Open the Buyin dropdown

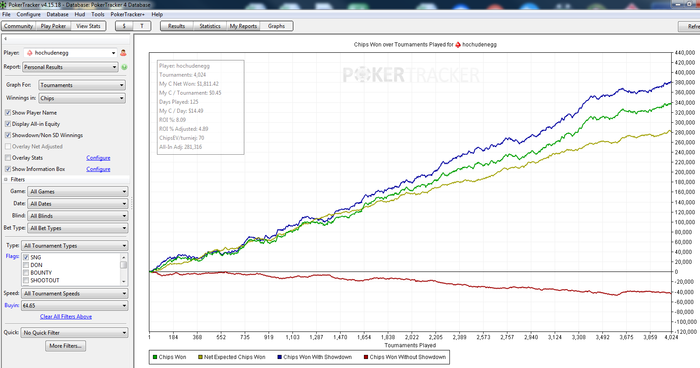click(x=75, y=306)
